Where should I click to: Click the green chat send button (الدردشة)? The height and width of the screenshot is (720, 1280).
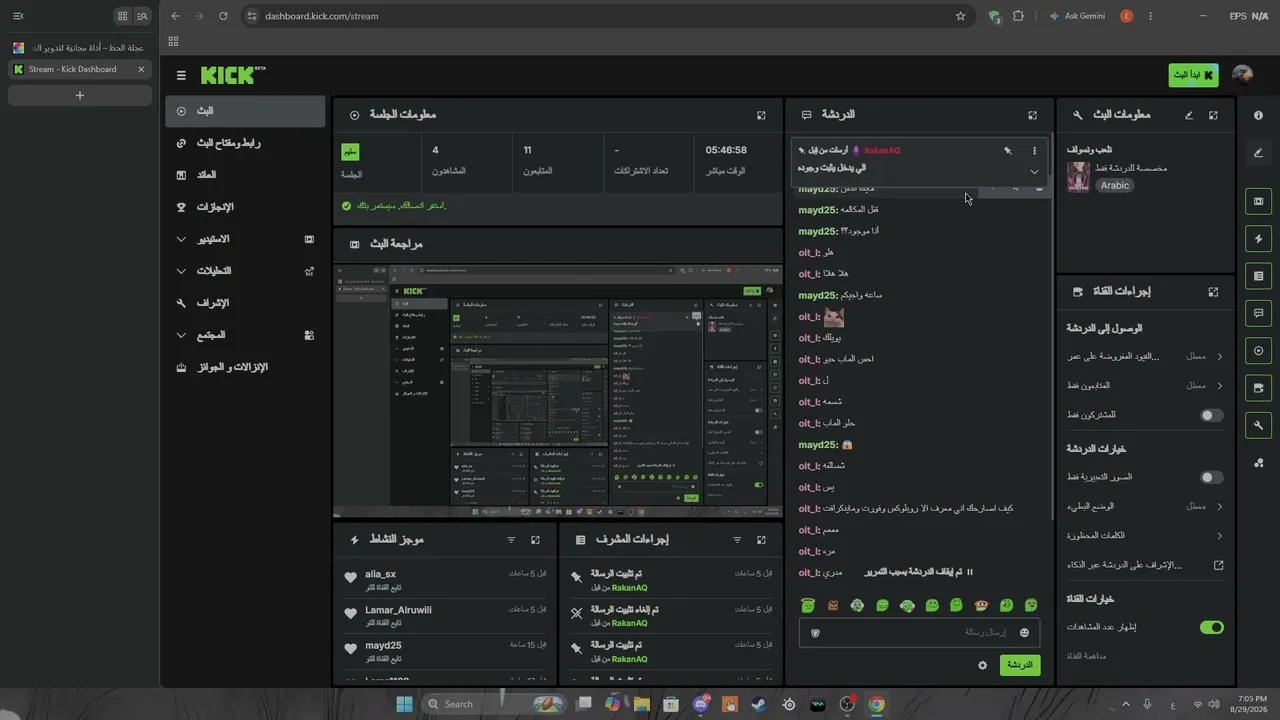click(x=1020, y=665)
